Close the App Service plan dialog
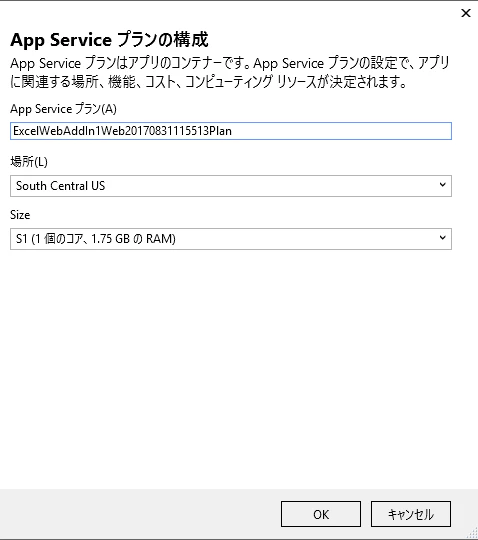 [466, 13]
